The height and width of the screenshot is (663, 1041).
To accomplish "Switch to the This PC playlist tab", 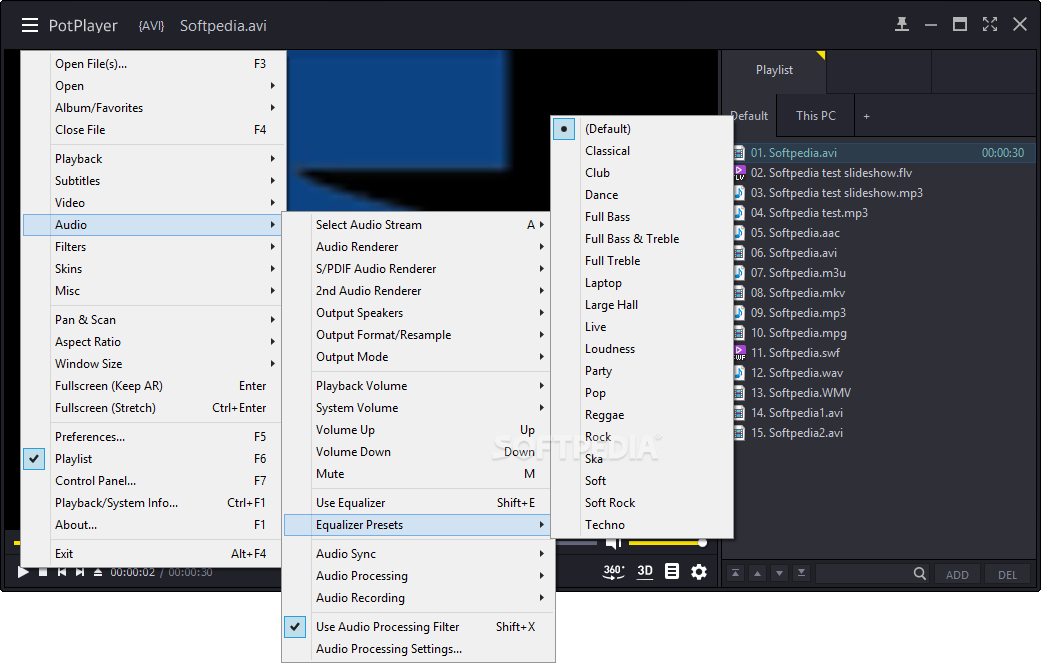I will (815, 115).
